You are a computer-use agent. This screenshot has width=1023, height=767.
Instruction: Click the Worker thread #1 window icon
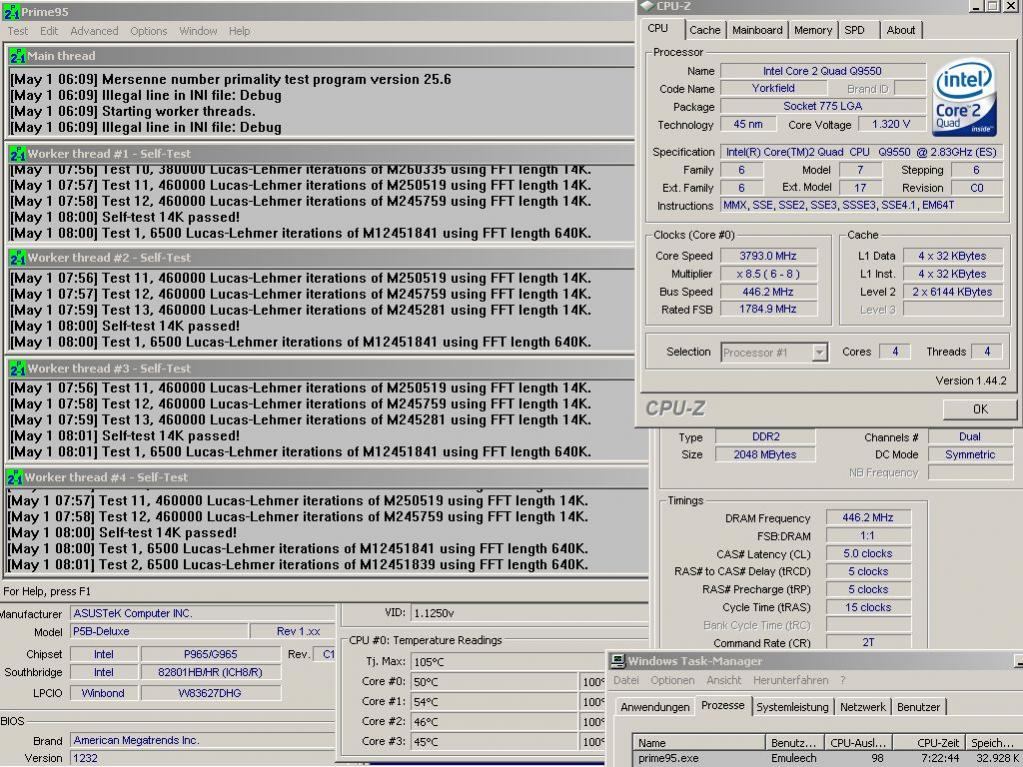18,154
